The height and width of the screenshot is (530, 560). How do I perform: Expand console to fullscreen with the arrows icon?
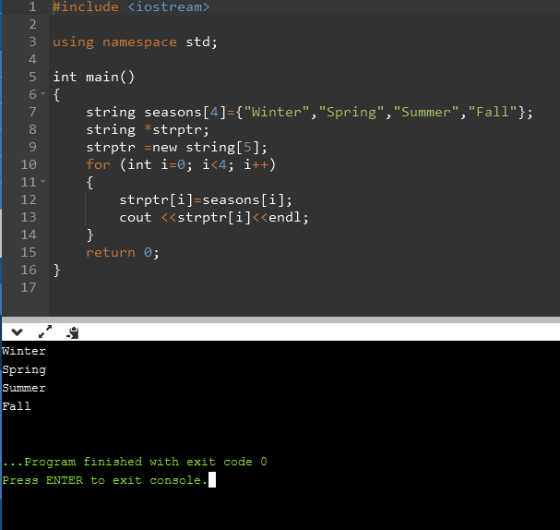point(45,332)
